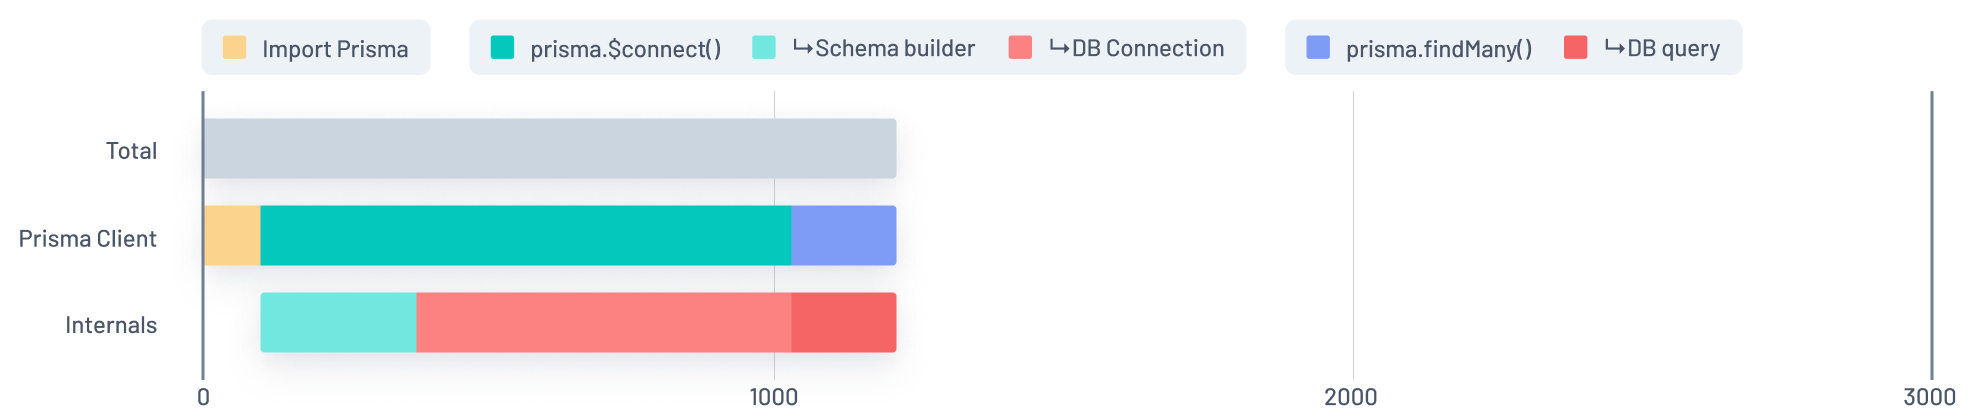Click the prisma.$connect() teal legend swatch

tap(502, 47)
